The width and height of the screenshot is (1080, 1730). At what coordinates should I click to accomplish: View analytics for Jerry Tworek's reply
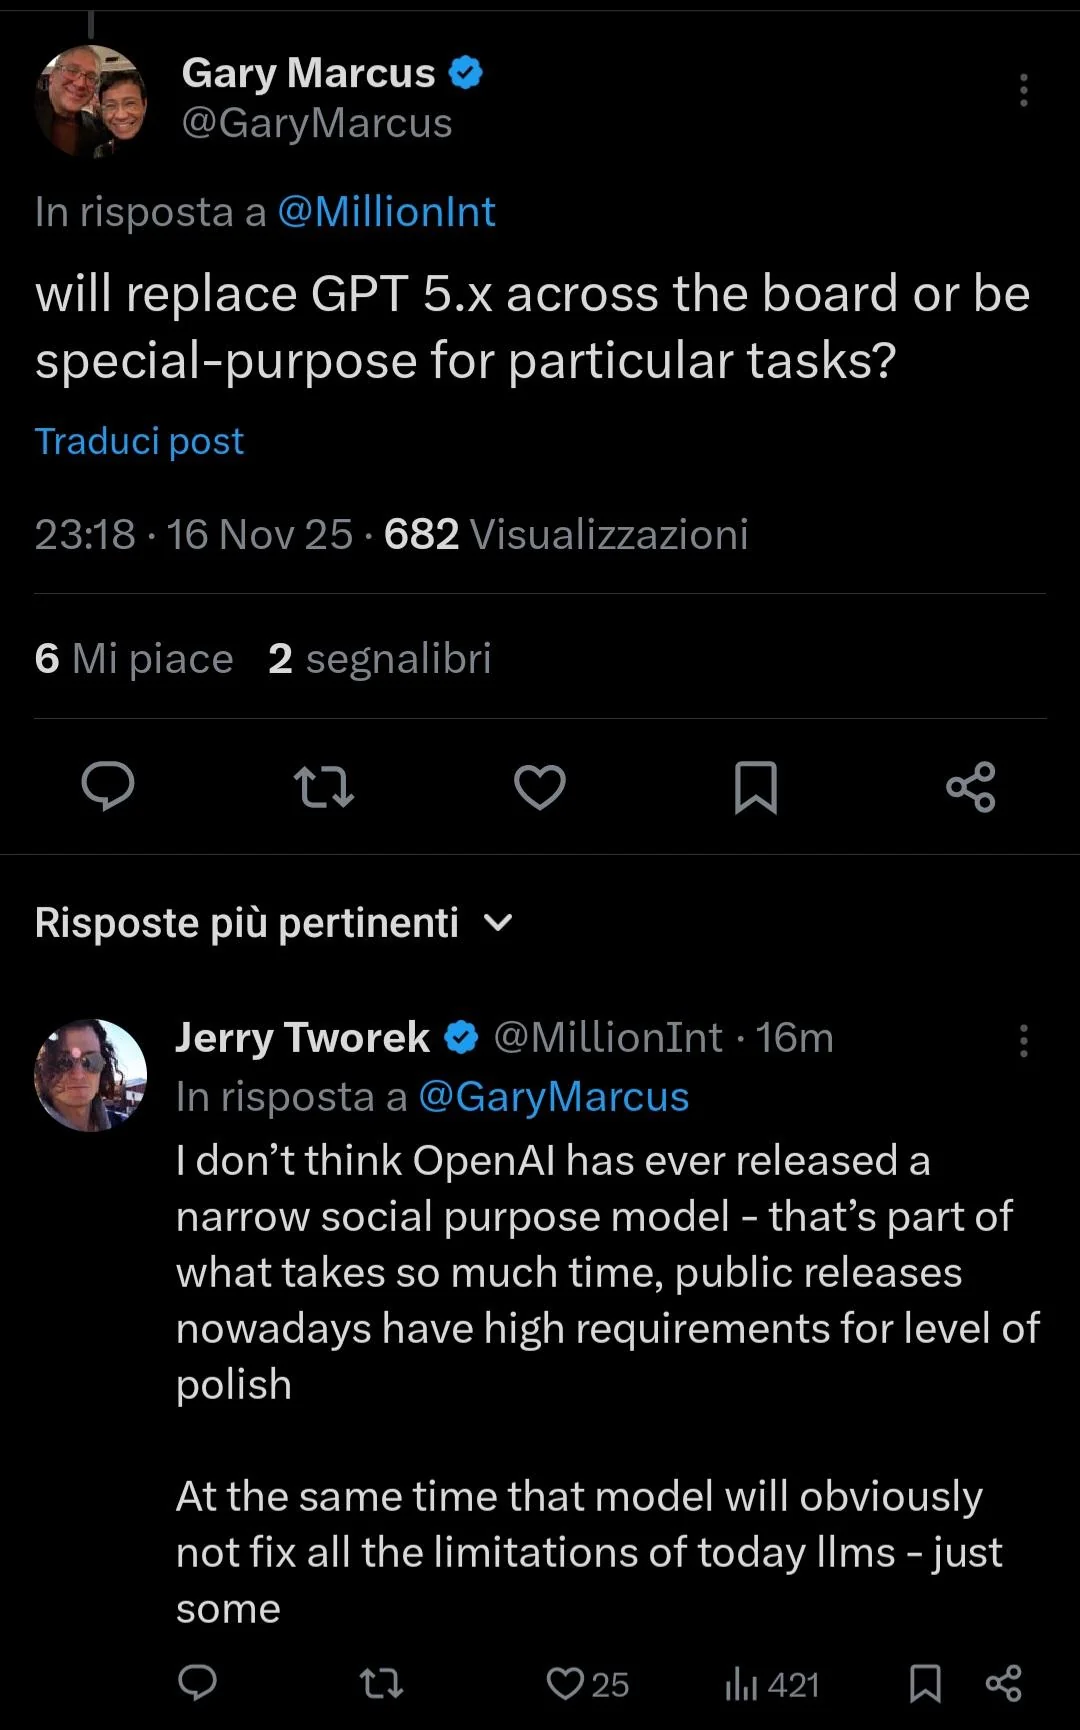coord(772,1684)
